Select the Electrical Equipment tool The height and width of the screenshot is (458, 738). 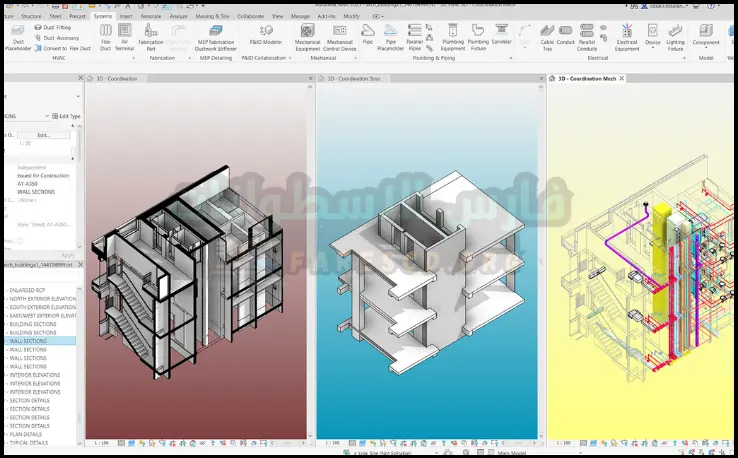626,38
